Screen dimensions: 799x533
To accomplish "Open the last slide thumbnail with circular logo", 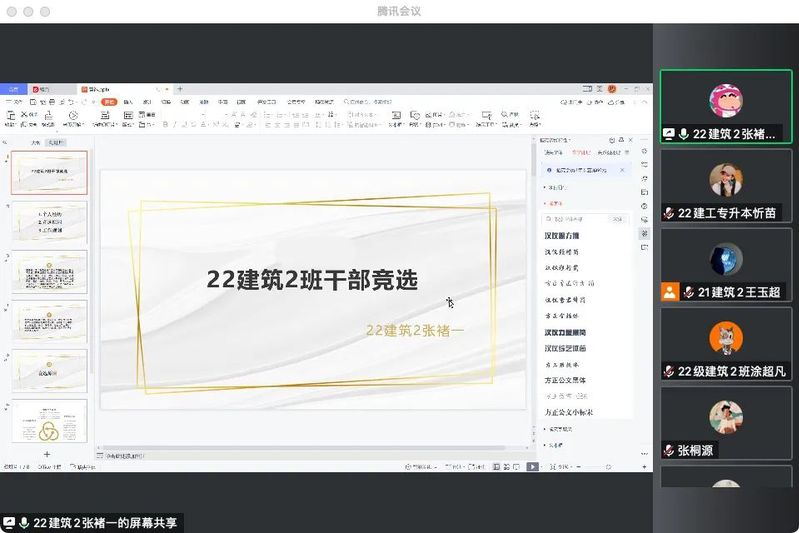I will [x=49, y=421].
